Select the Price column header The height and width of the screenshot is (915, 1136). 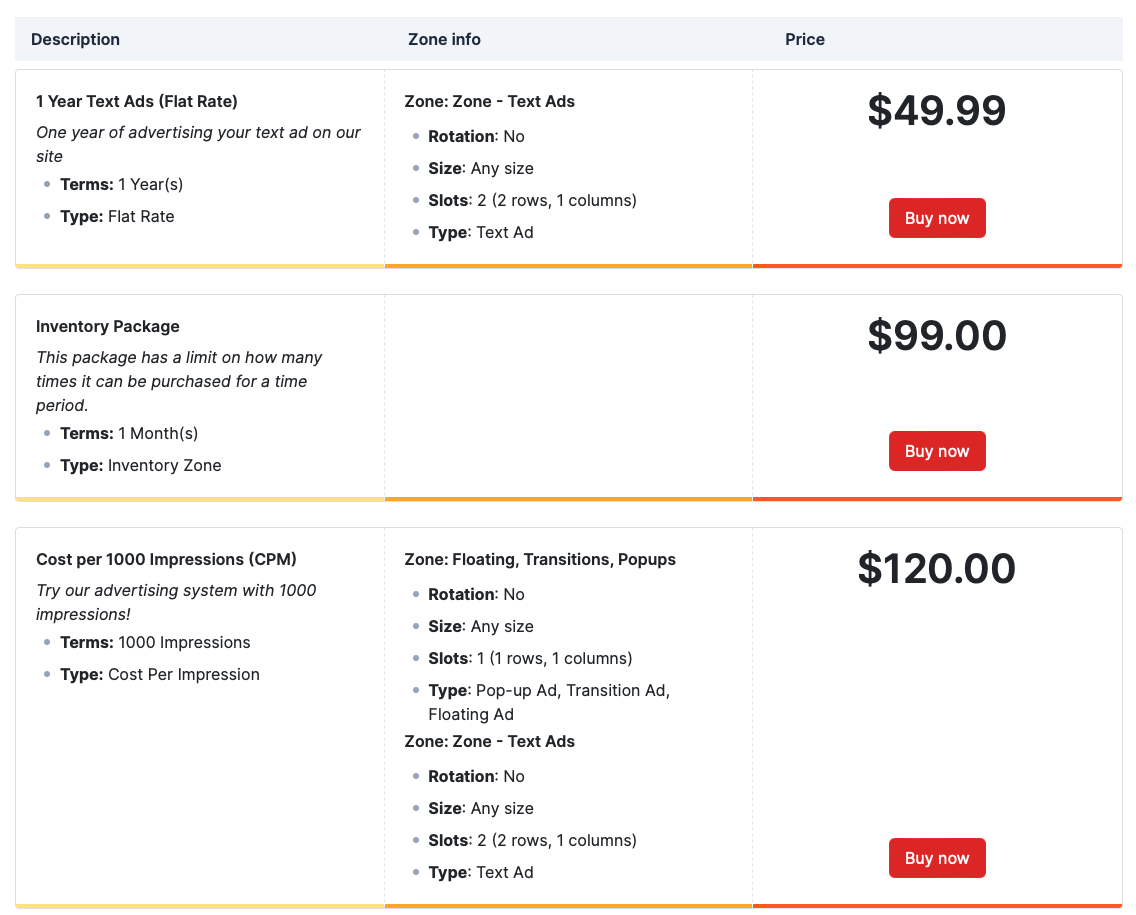805,39
